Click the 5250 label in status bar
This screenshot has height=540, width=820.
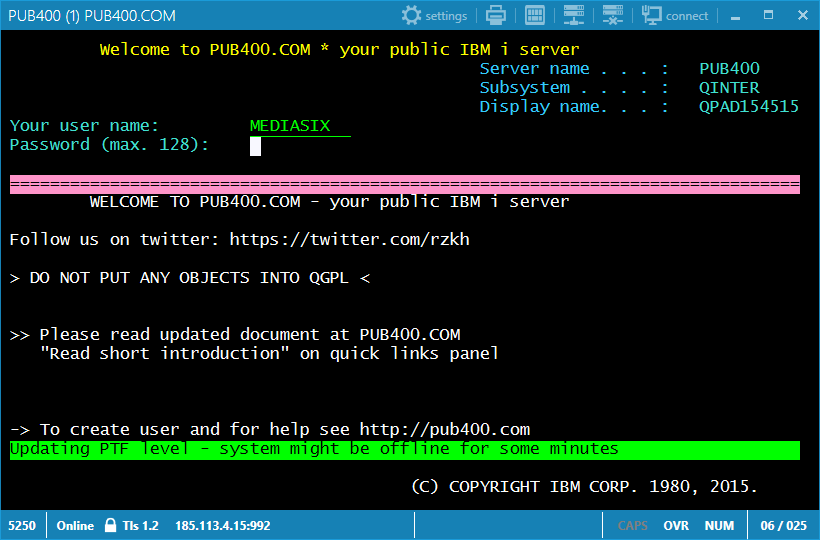click(20, 525)
